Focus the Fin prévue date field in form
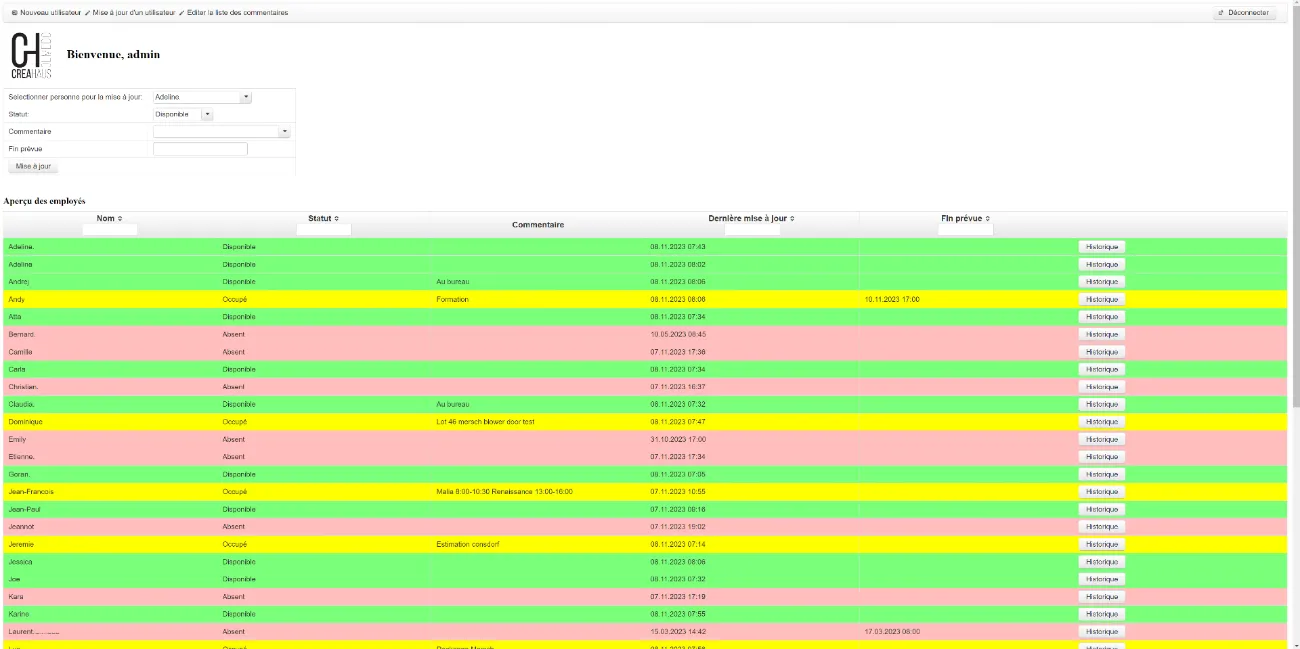1300x649 pixels. pyautogui.click(x=200, y=149)
